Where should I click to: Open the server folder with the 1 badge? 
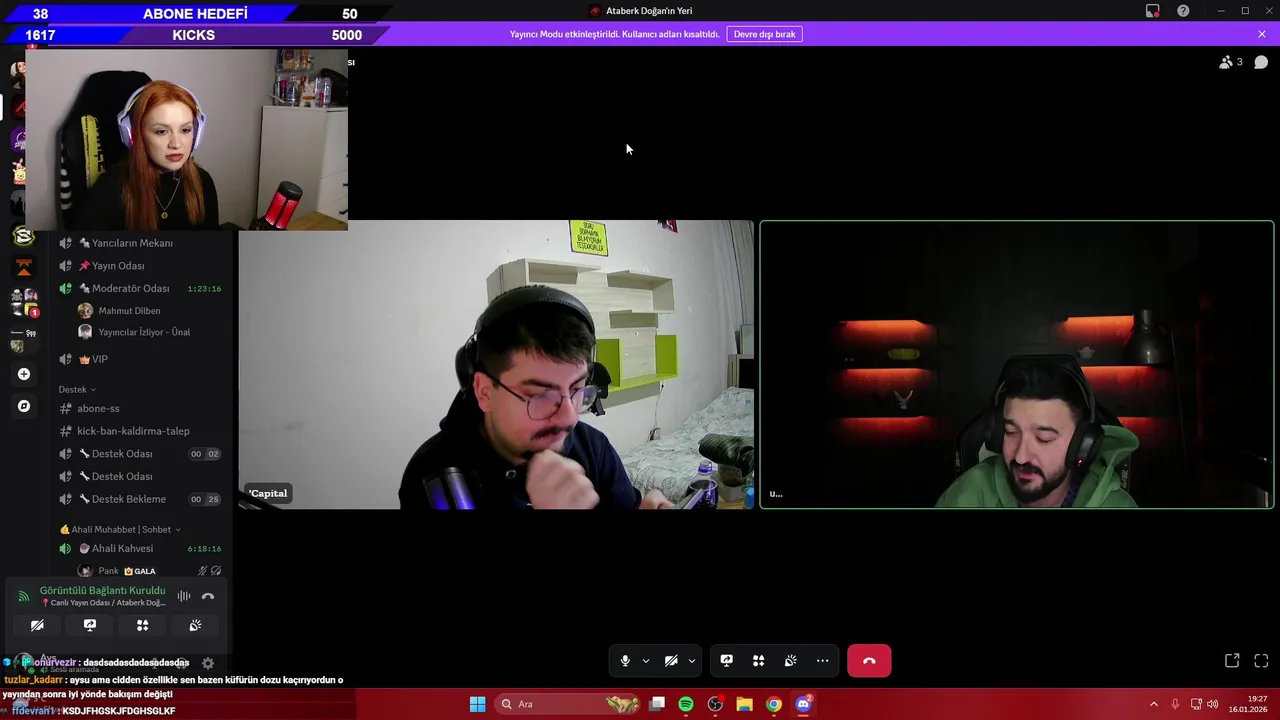24,303
